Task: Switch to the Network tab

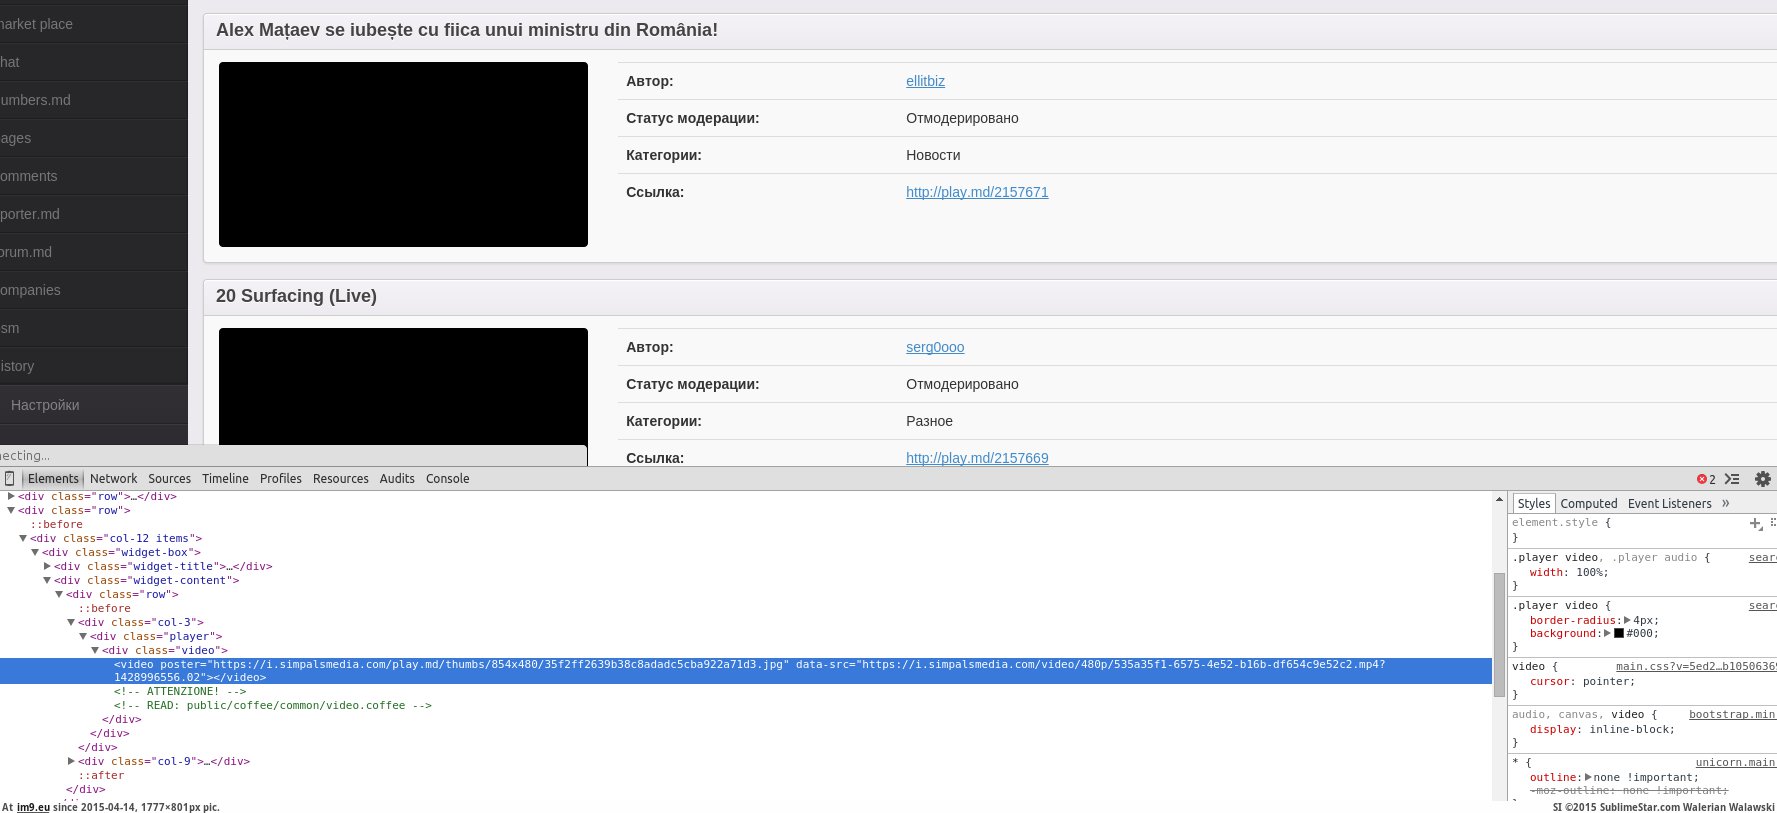Action: tap(113, 479)
